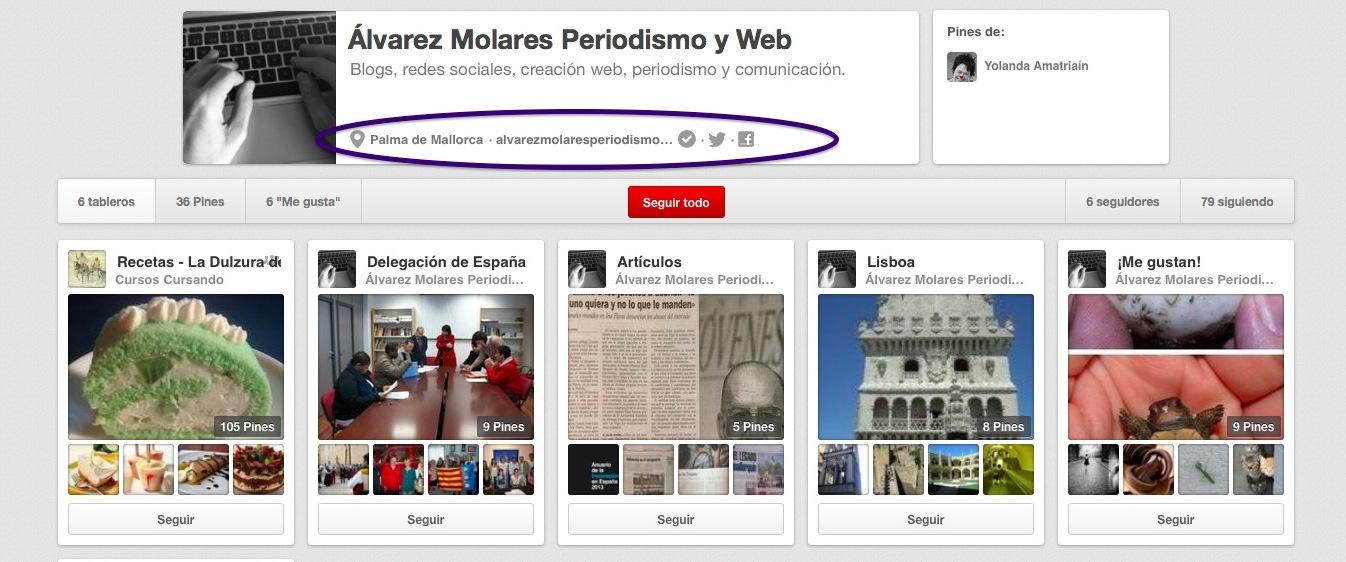Open Yolanda Amatriaín's avatar
1346x562 pixels.
(961, 66)
